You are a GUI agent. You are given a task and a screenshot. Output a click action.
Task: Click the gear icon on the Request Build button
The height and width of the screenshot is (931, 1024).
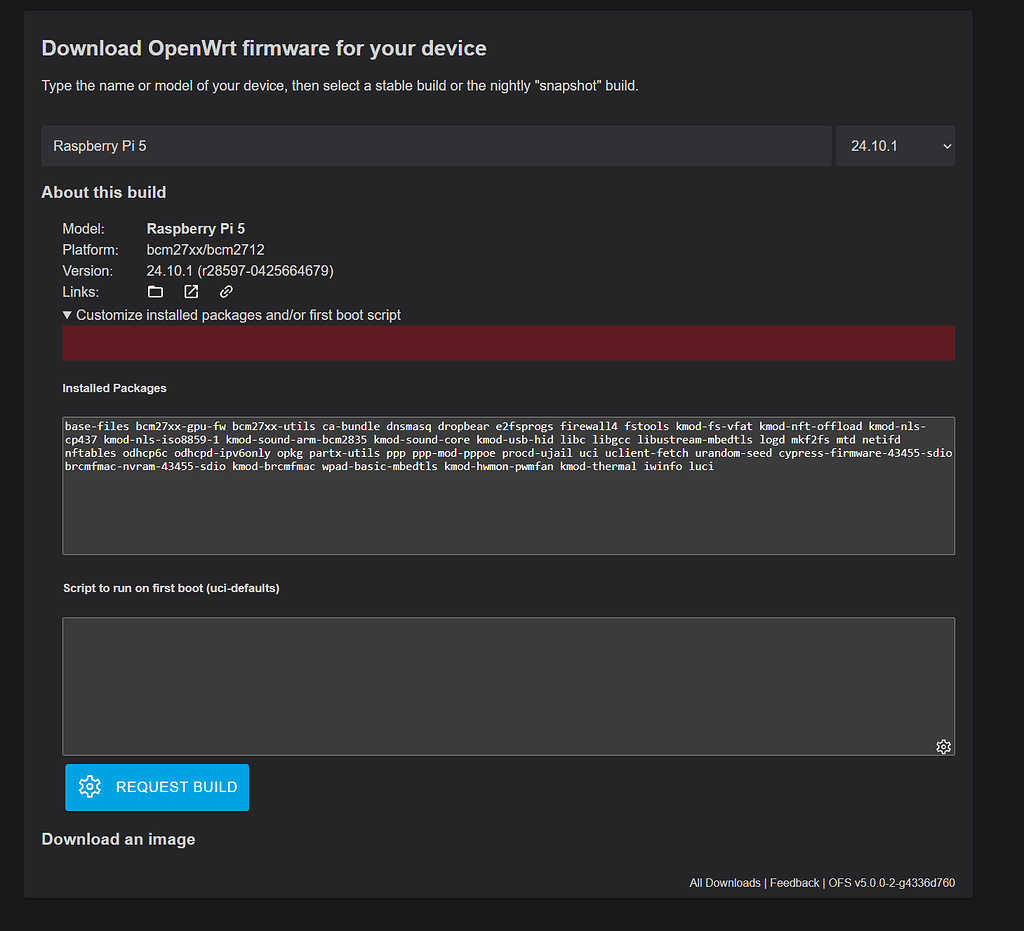click(90, 787)
